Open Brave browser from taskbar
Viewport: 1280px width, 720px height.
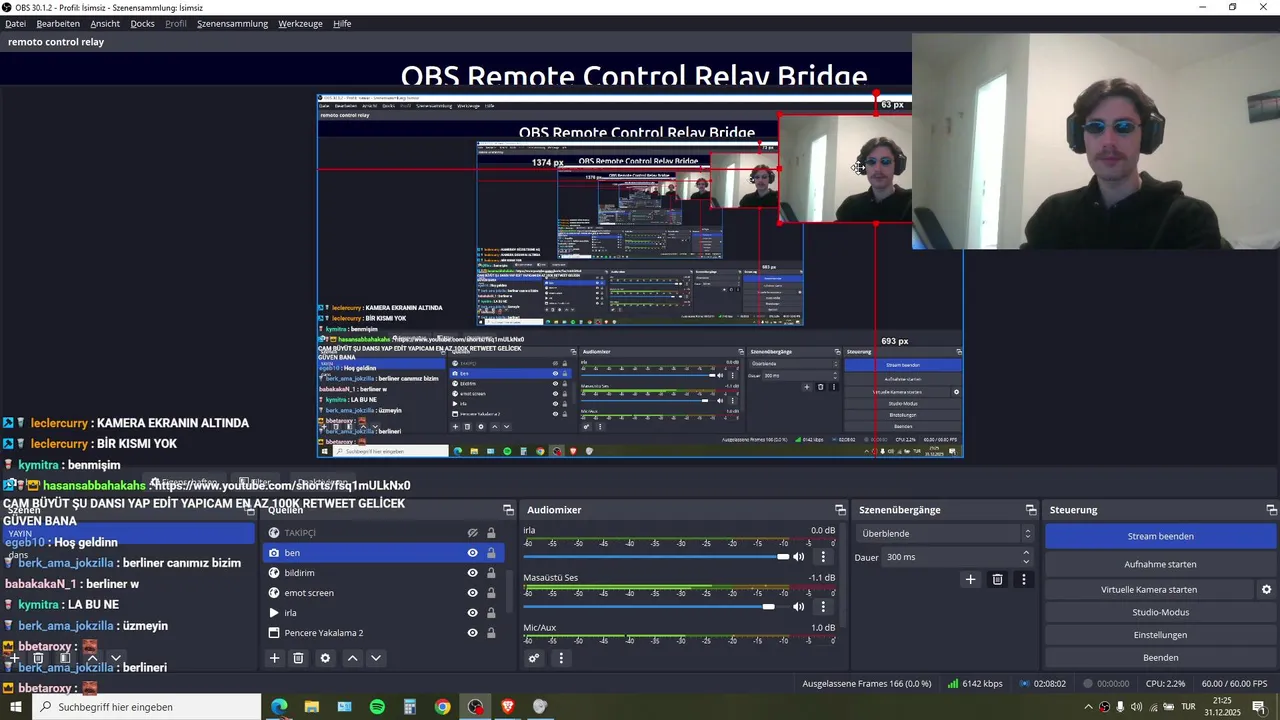(507, 707)
